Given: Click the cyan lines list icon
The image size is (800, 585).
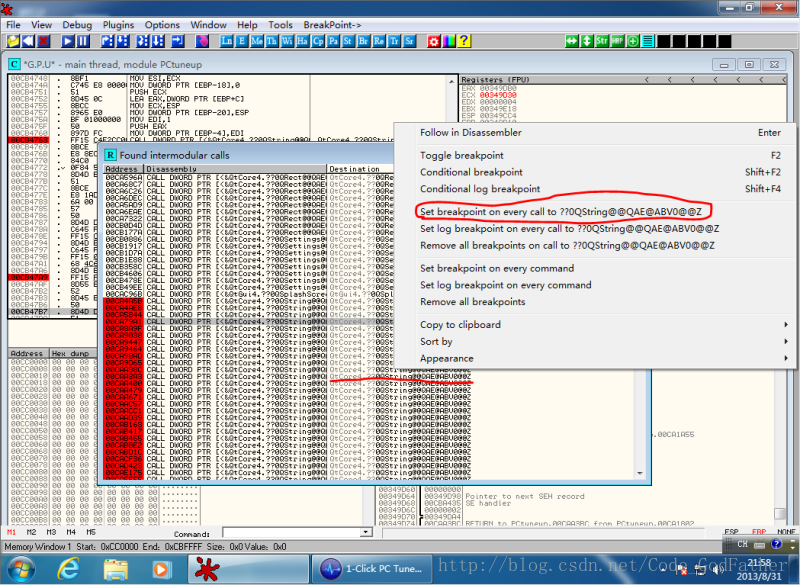Looking at the screenshot, I should [x=648, y=41].
